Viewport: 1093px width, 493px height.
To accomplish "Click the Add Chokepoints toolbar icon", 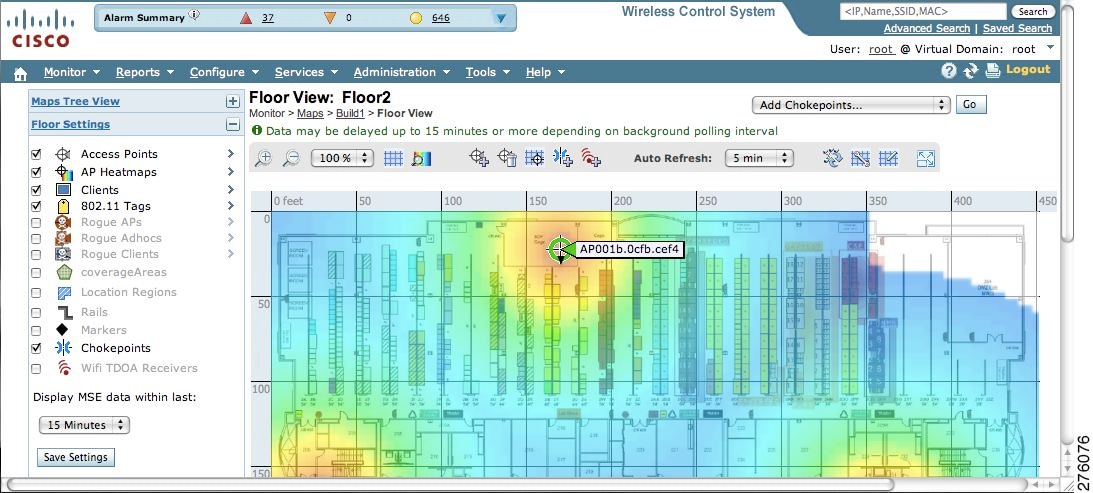I will pos(563,158).
